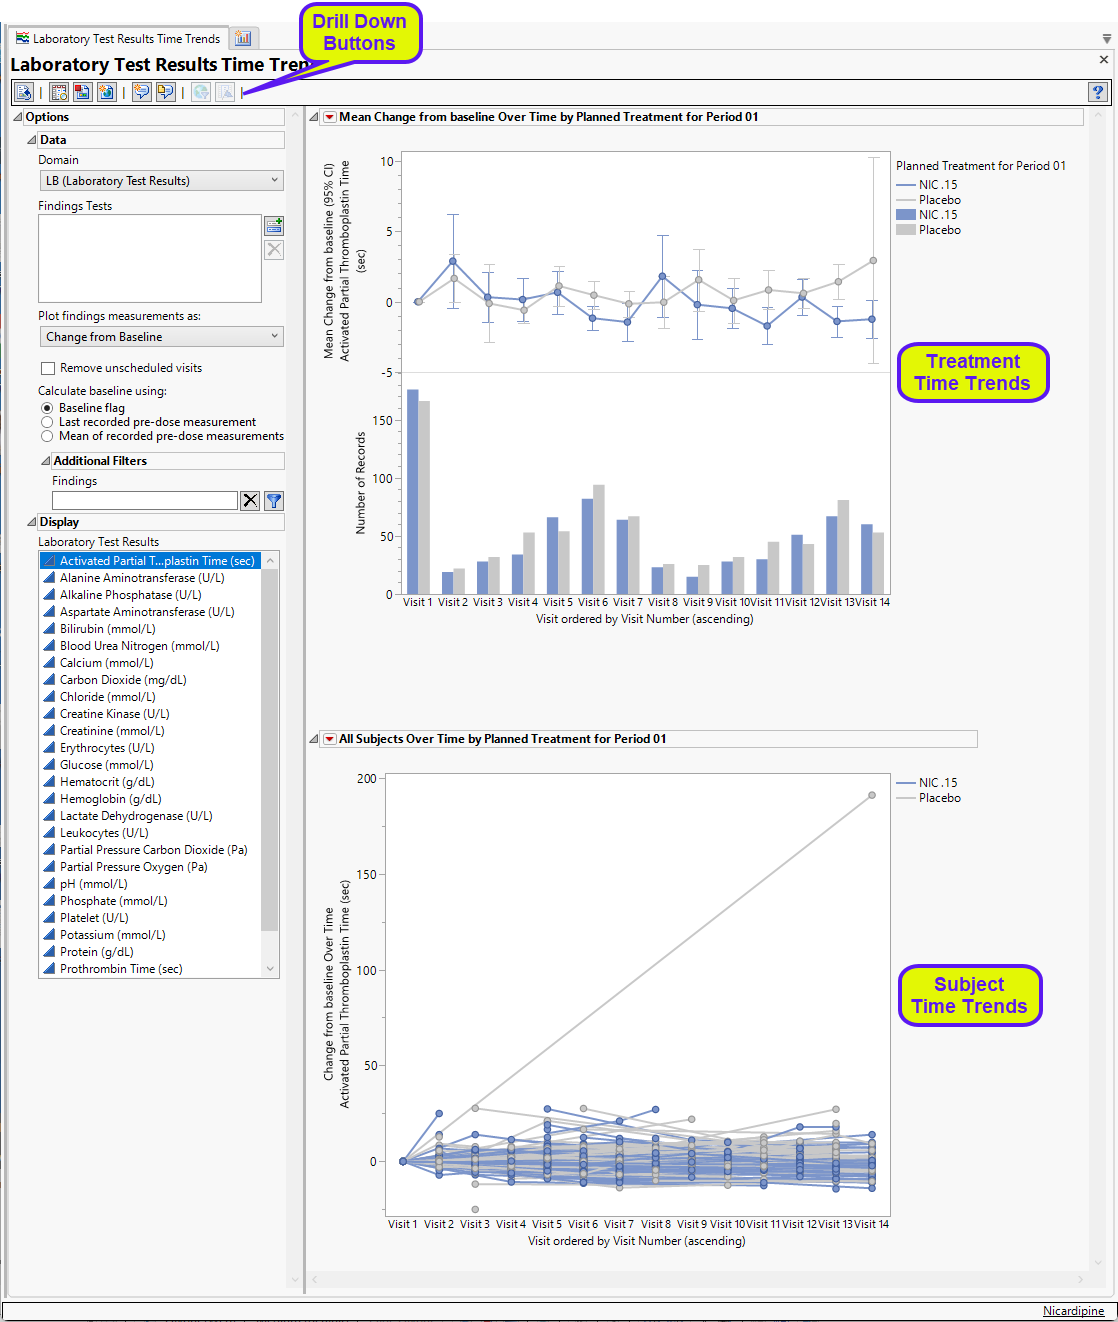Click the blue help question mark icon

pyautogui.click(x=1097, y=92)
